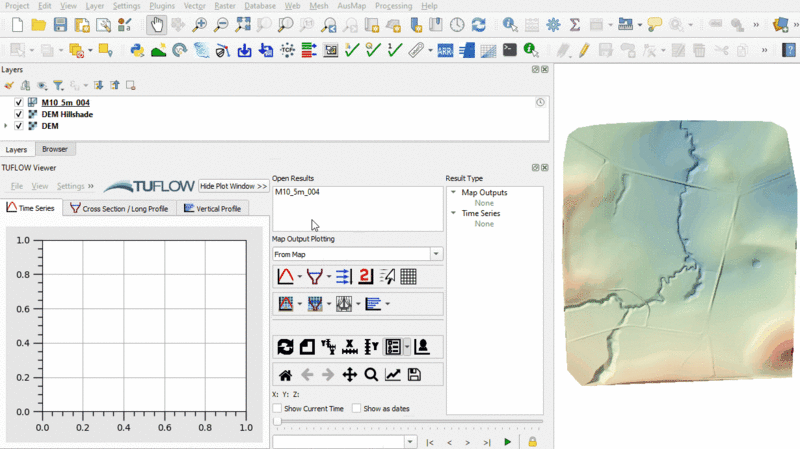The height and width of the screenshot is (449, 800).
Task: Click the home view icon on plot toolbar
Action: click(285, 375)
